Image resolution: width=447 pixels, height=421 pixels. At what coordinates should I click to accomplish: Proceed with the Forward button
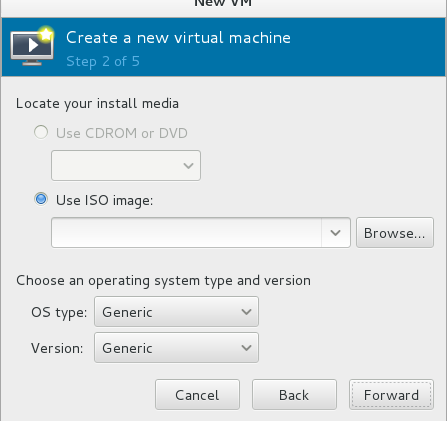391,395
